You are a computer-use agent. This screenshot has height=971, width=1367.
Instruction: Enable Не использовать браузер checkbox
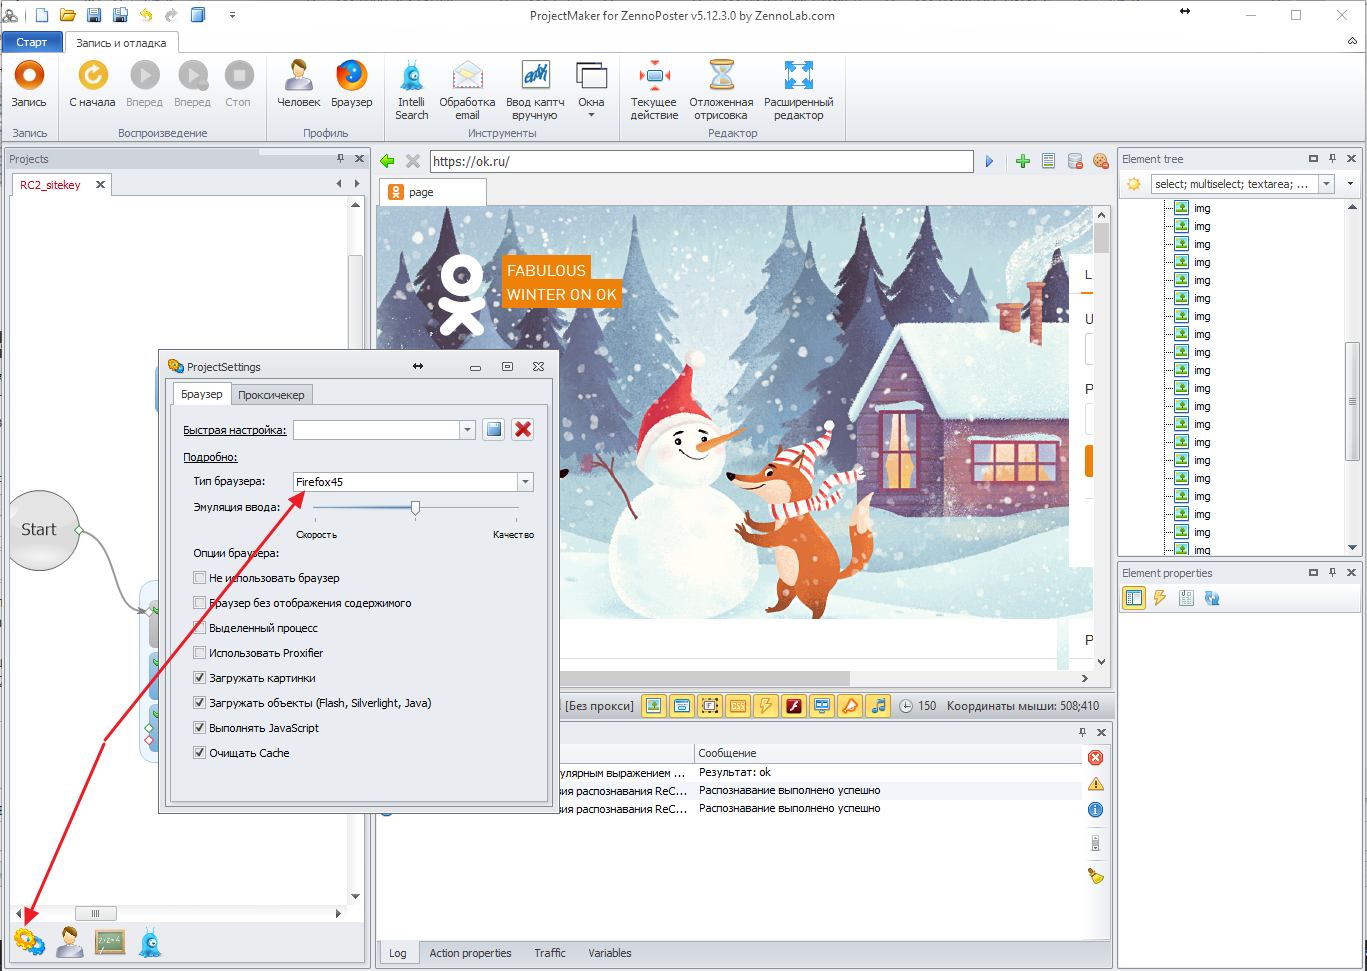point(200,578)
